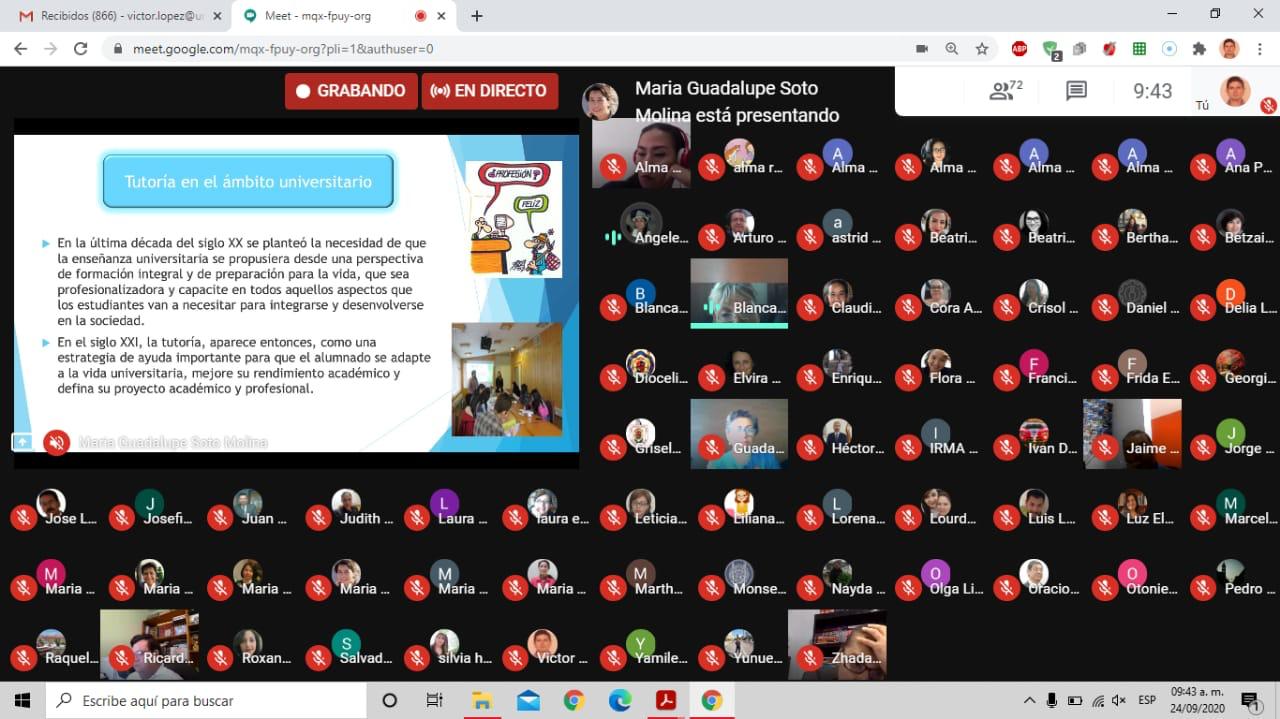Viewport: 1280px width, 719px height.
Task: Select the Ricard... video tile
Action: [149, 645]
